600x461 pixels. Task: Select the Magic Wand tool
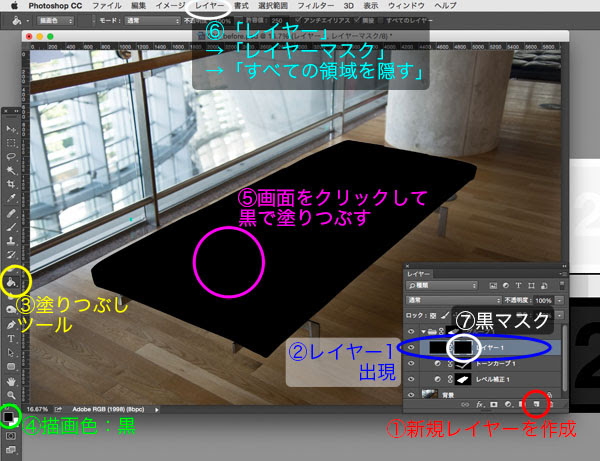click(11, 170)
